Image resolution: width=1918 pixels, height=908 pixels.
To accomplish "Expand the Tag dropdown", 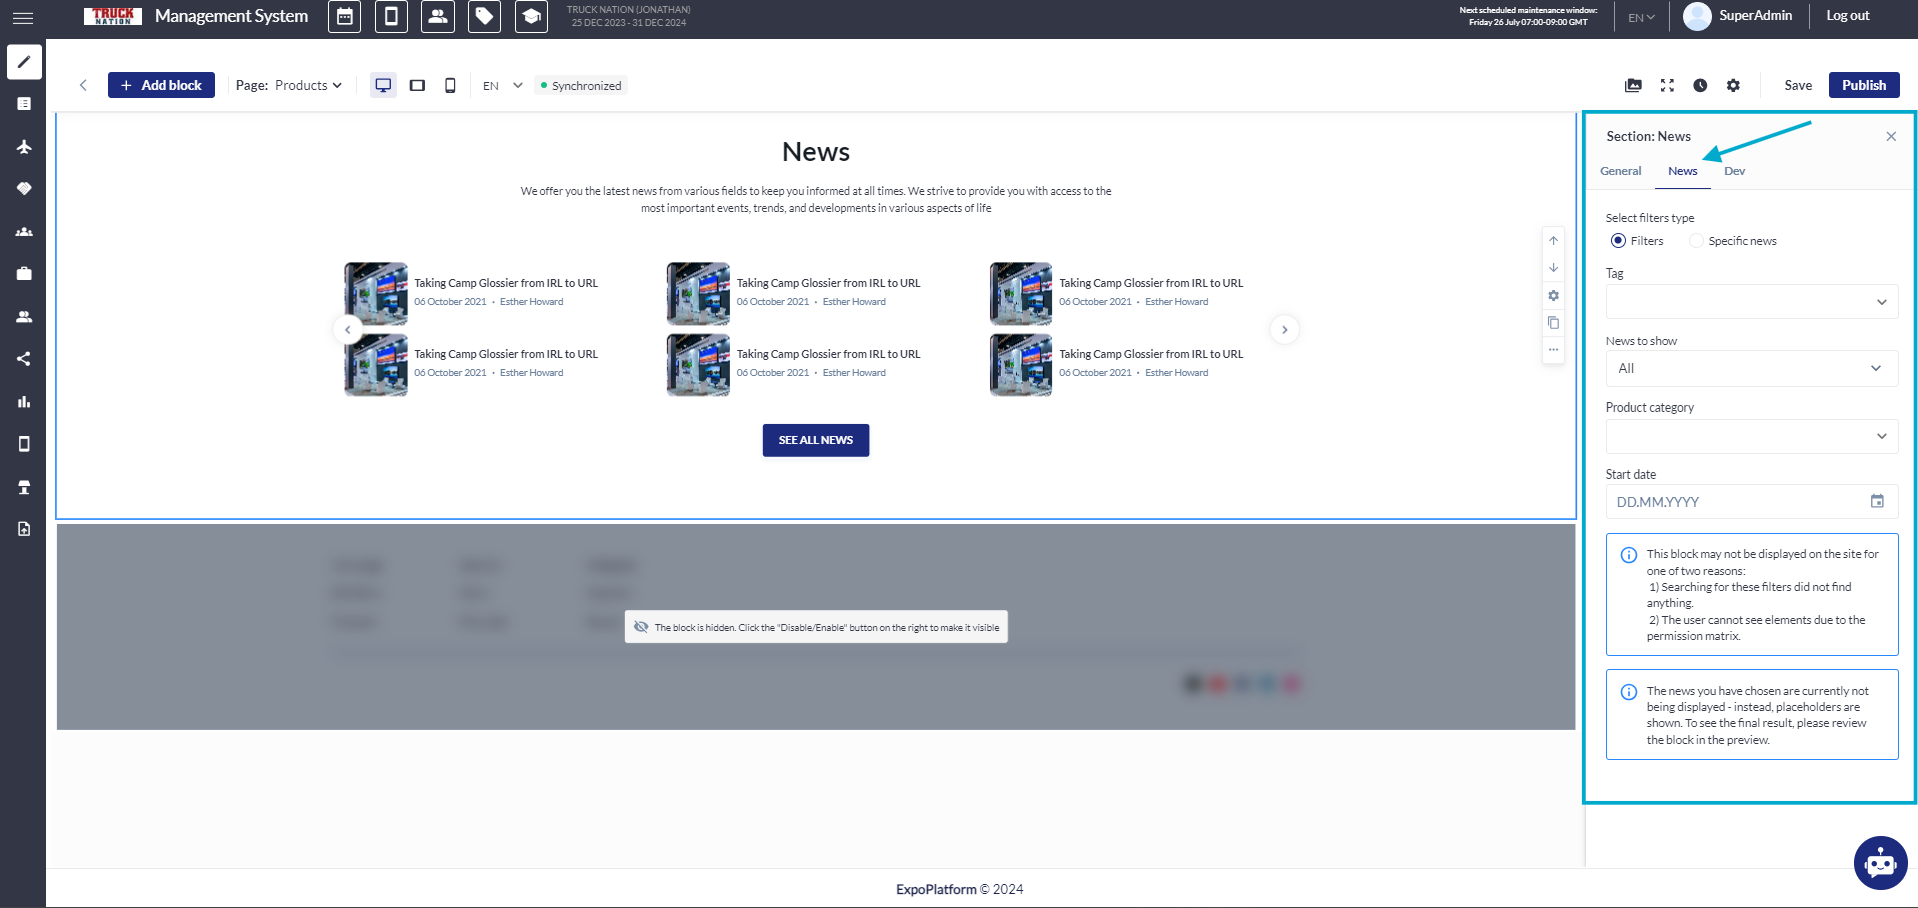I will coord(1752,302).
